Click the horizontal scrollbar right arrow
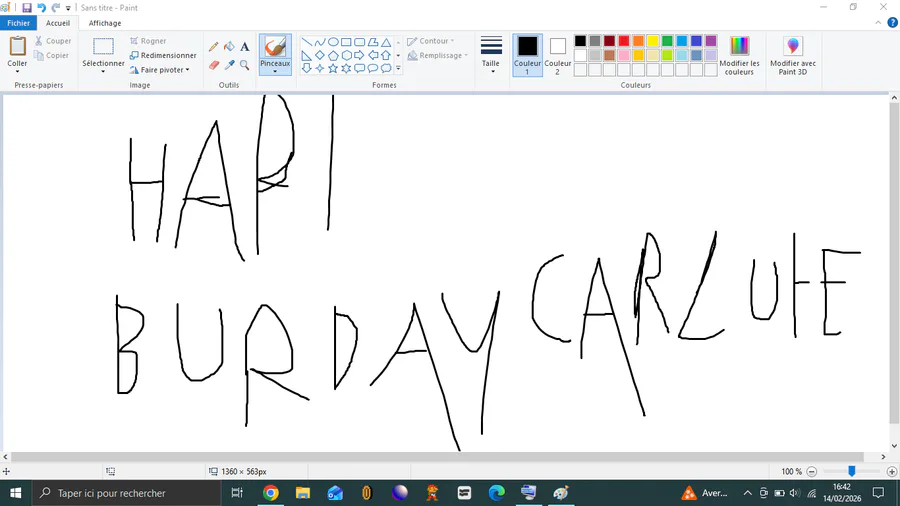 click(x=883, y=457)
